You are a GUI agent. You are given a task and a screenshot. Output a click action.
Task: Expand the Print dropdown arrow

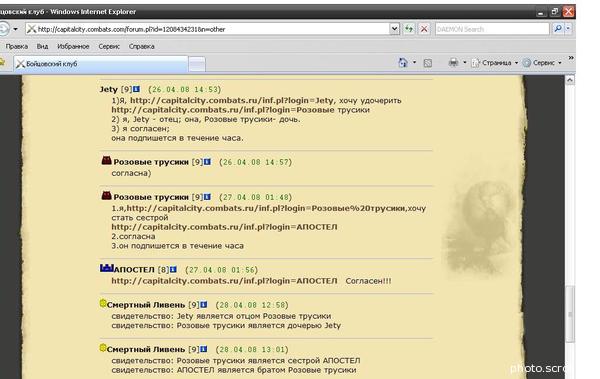tap(465, 62)
